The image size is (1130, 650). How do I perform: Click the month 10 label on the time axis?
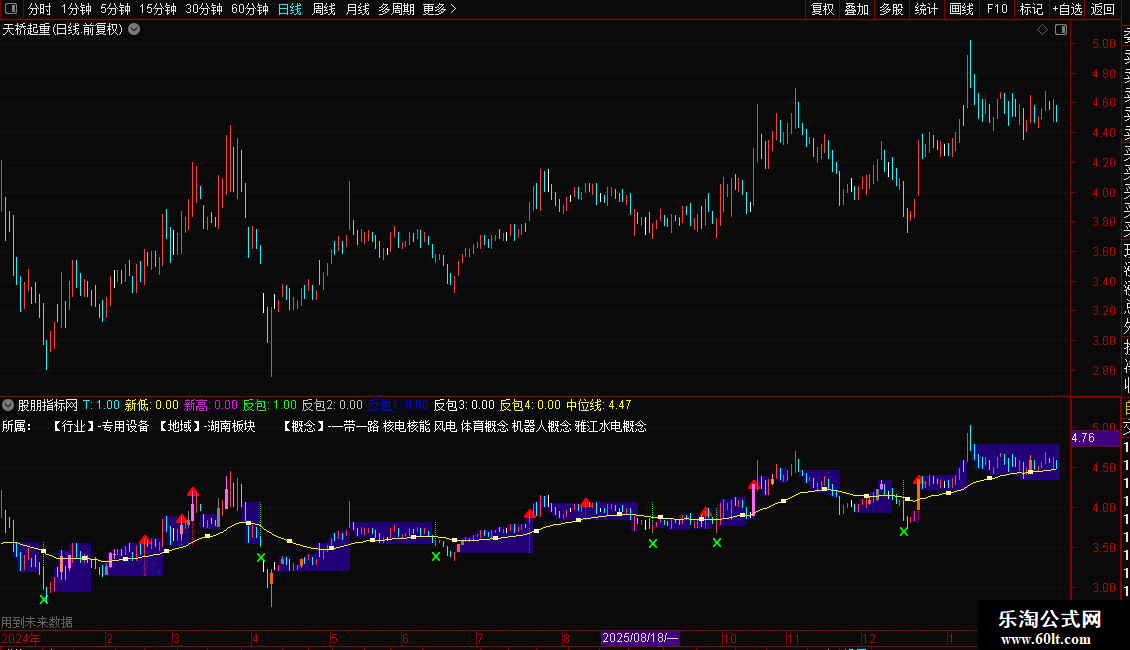click(730, 638)
